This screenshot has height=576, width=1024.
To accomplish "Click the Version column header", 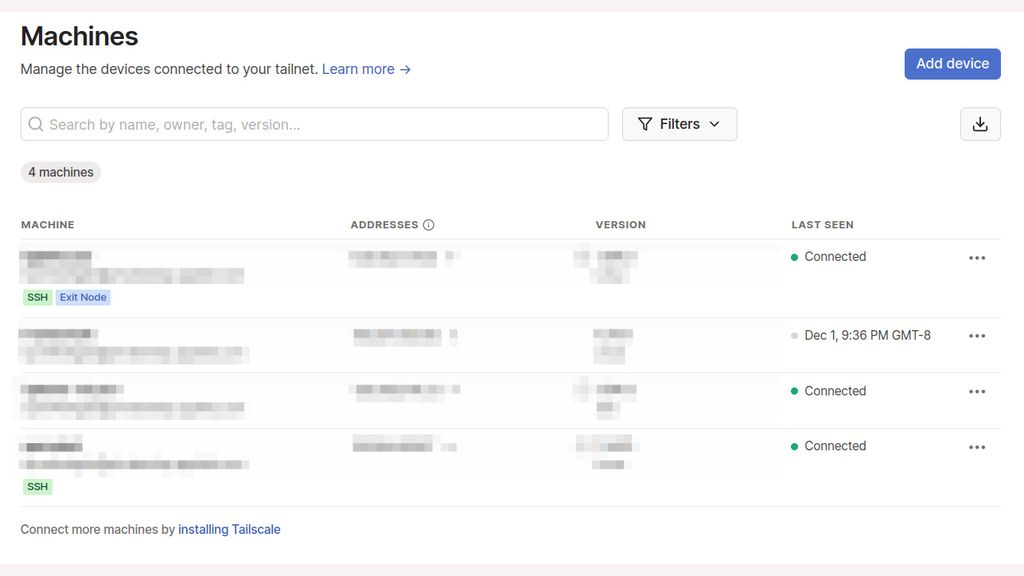I will [x=620, y=225].
